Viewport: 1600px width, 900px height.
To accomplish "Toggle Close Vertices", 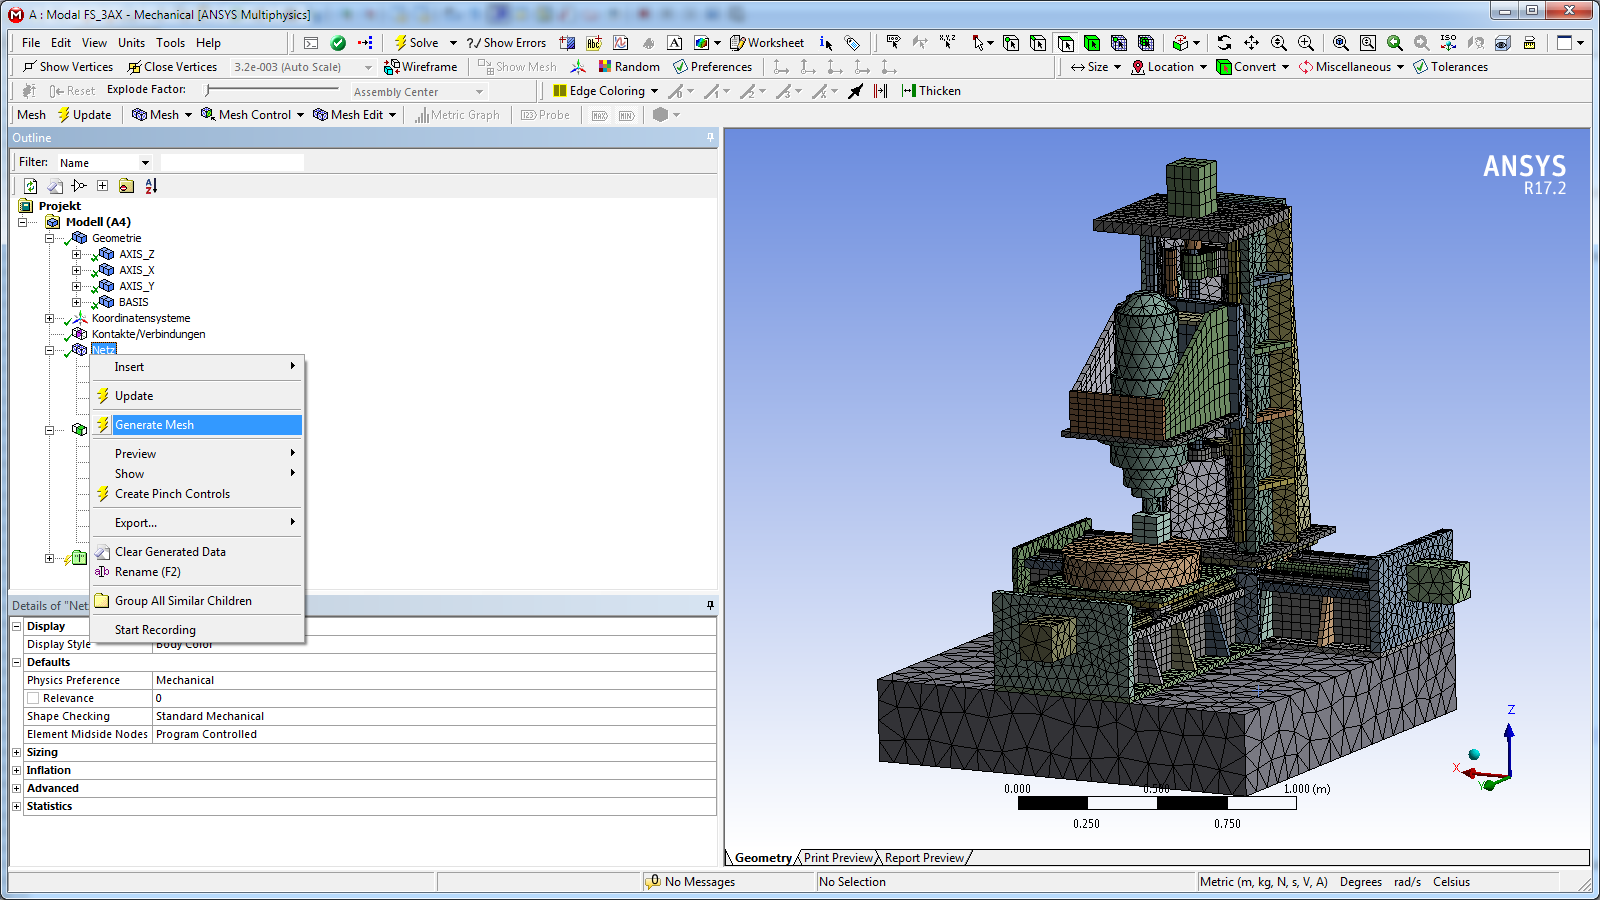I will (x=172, y=67).
